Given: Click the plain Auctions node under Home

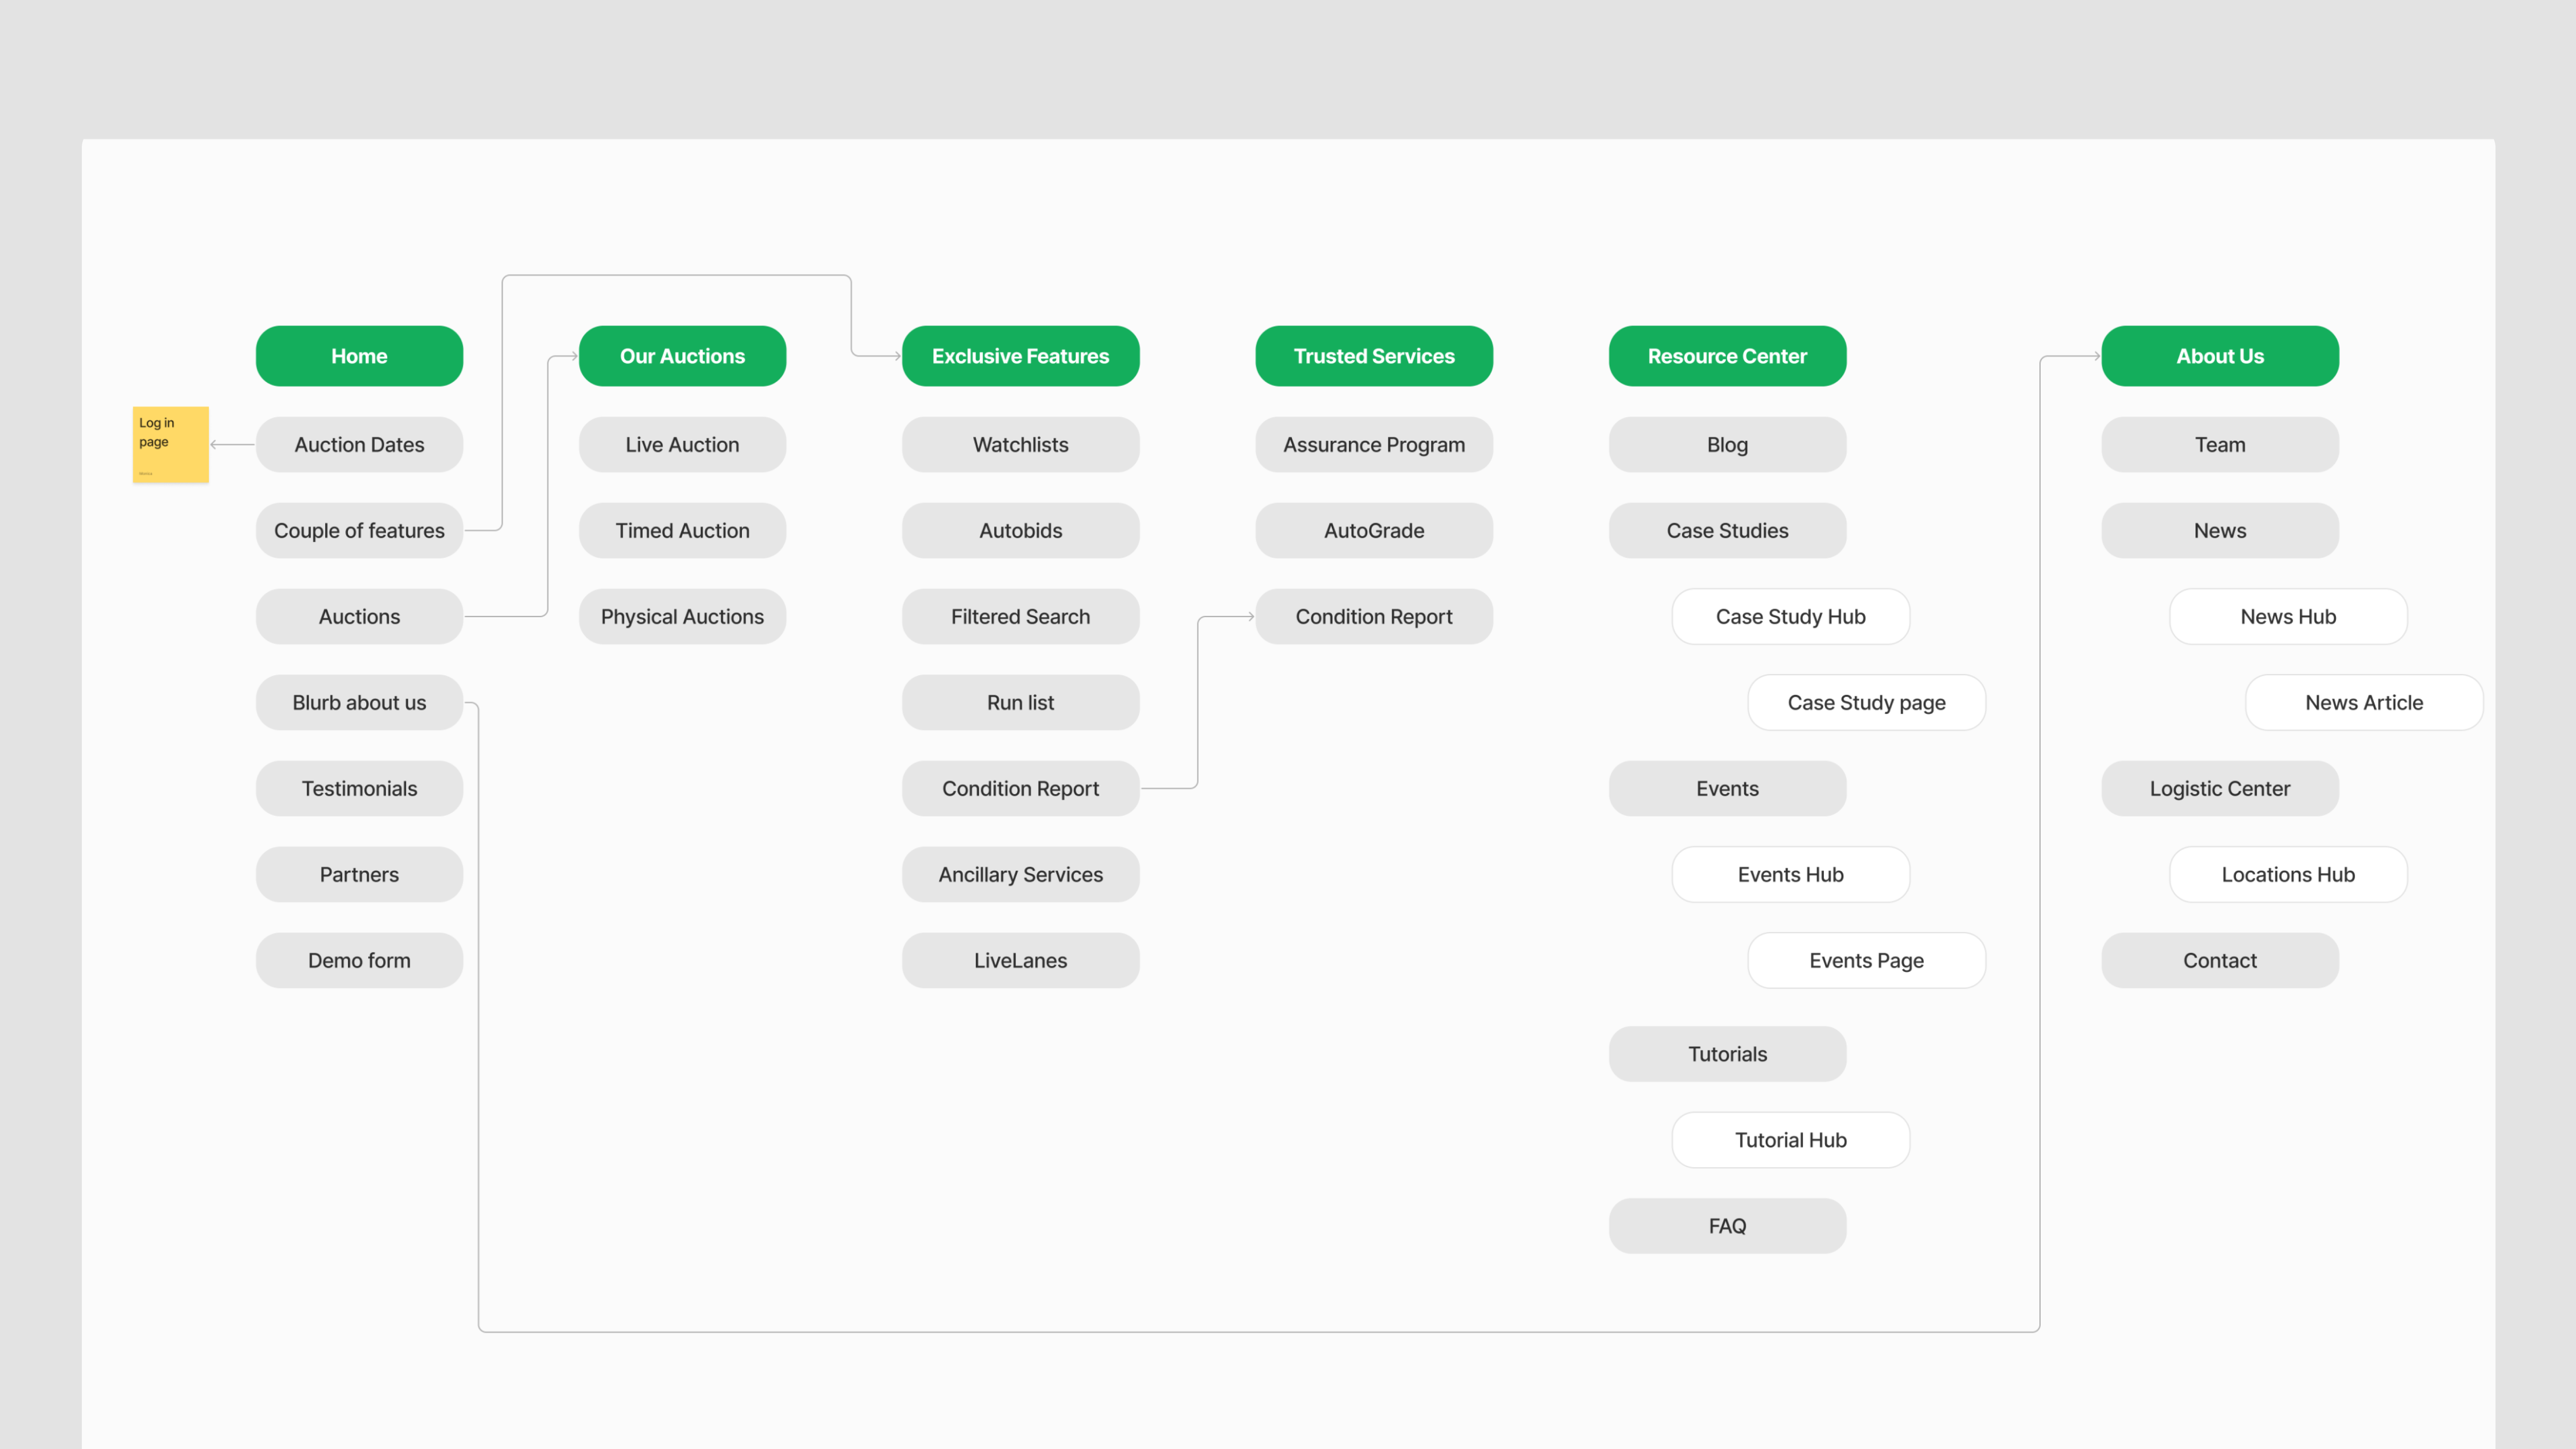Looking at the screenshot, I should [x=359, y=617].
